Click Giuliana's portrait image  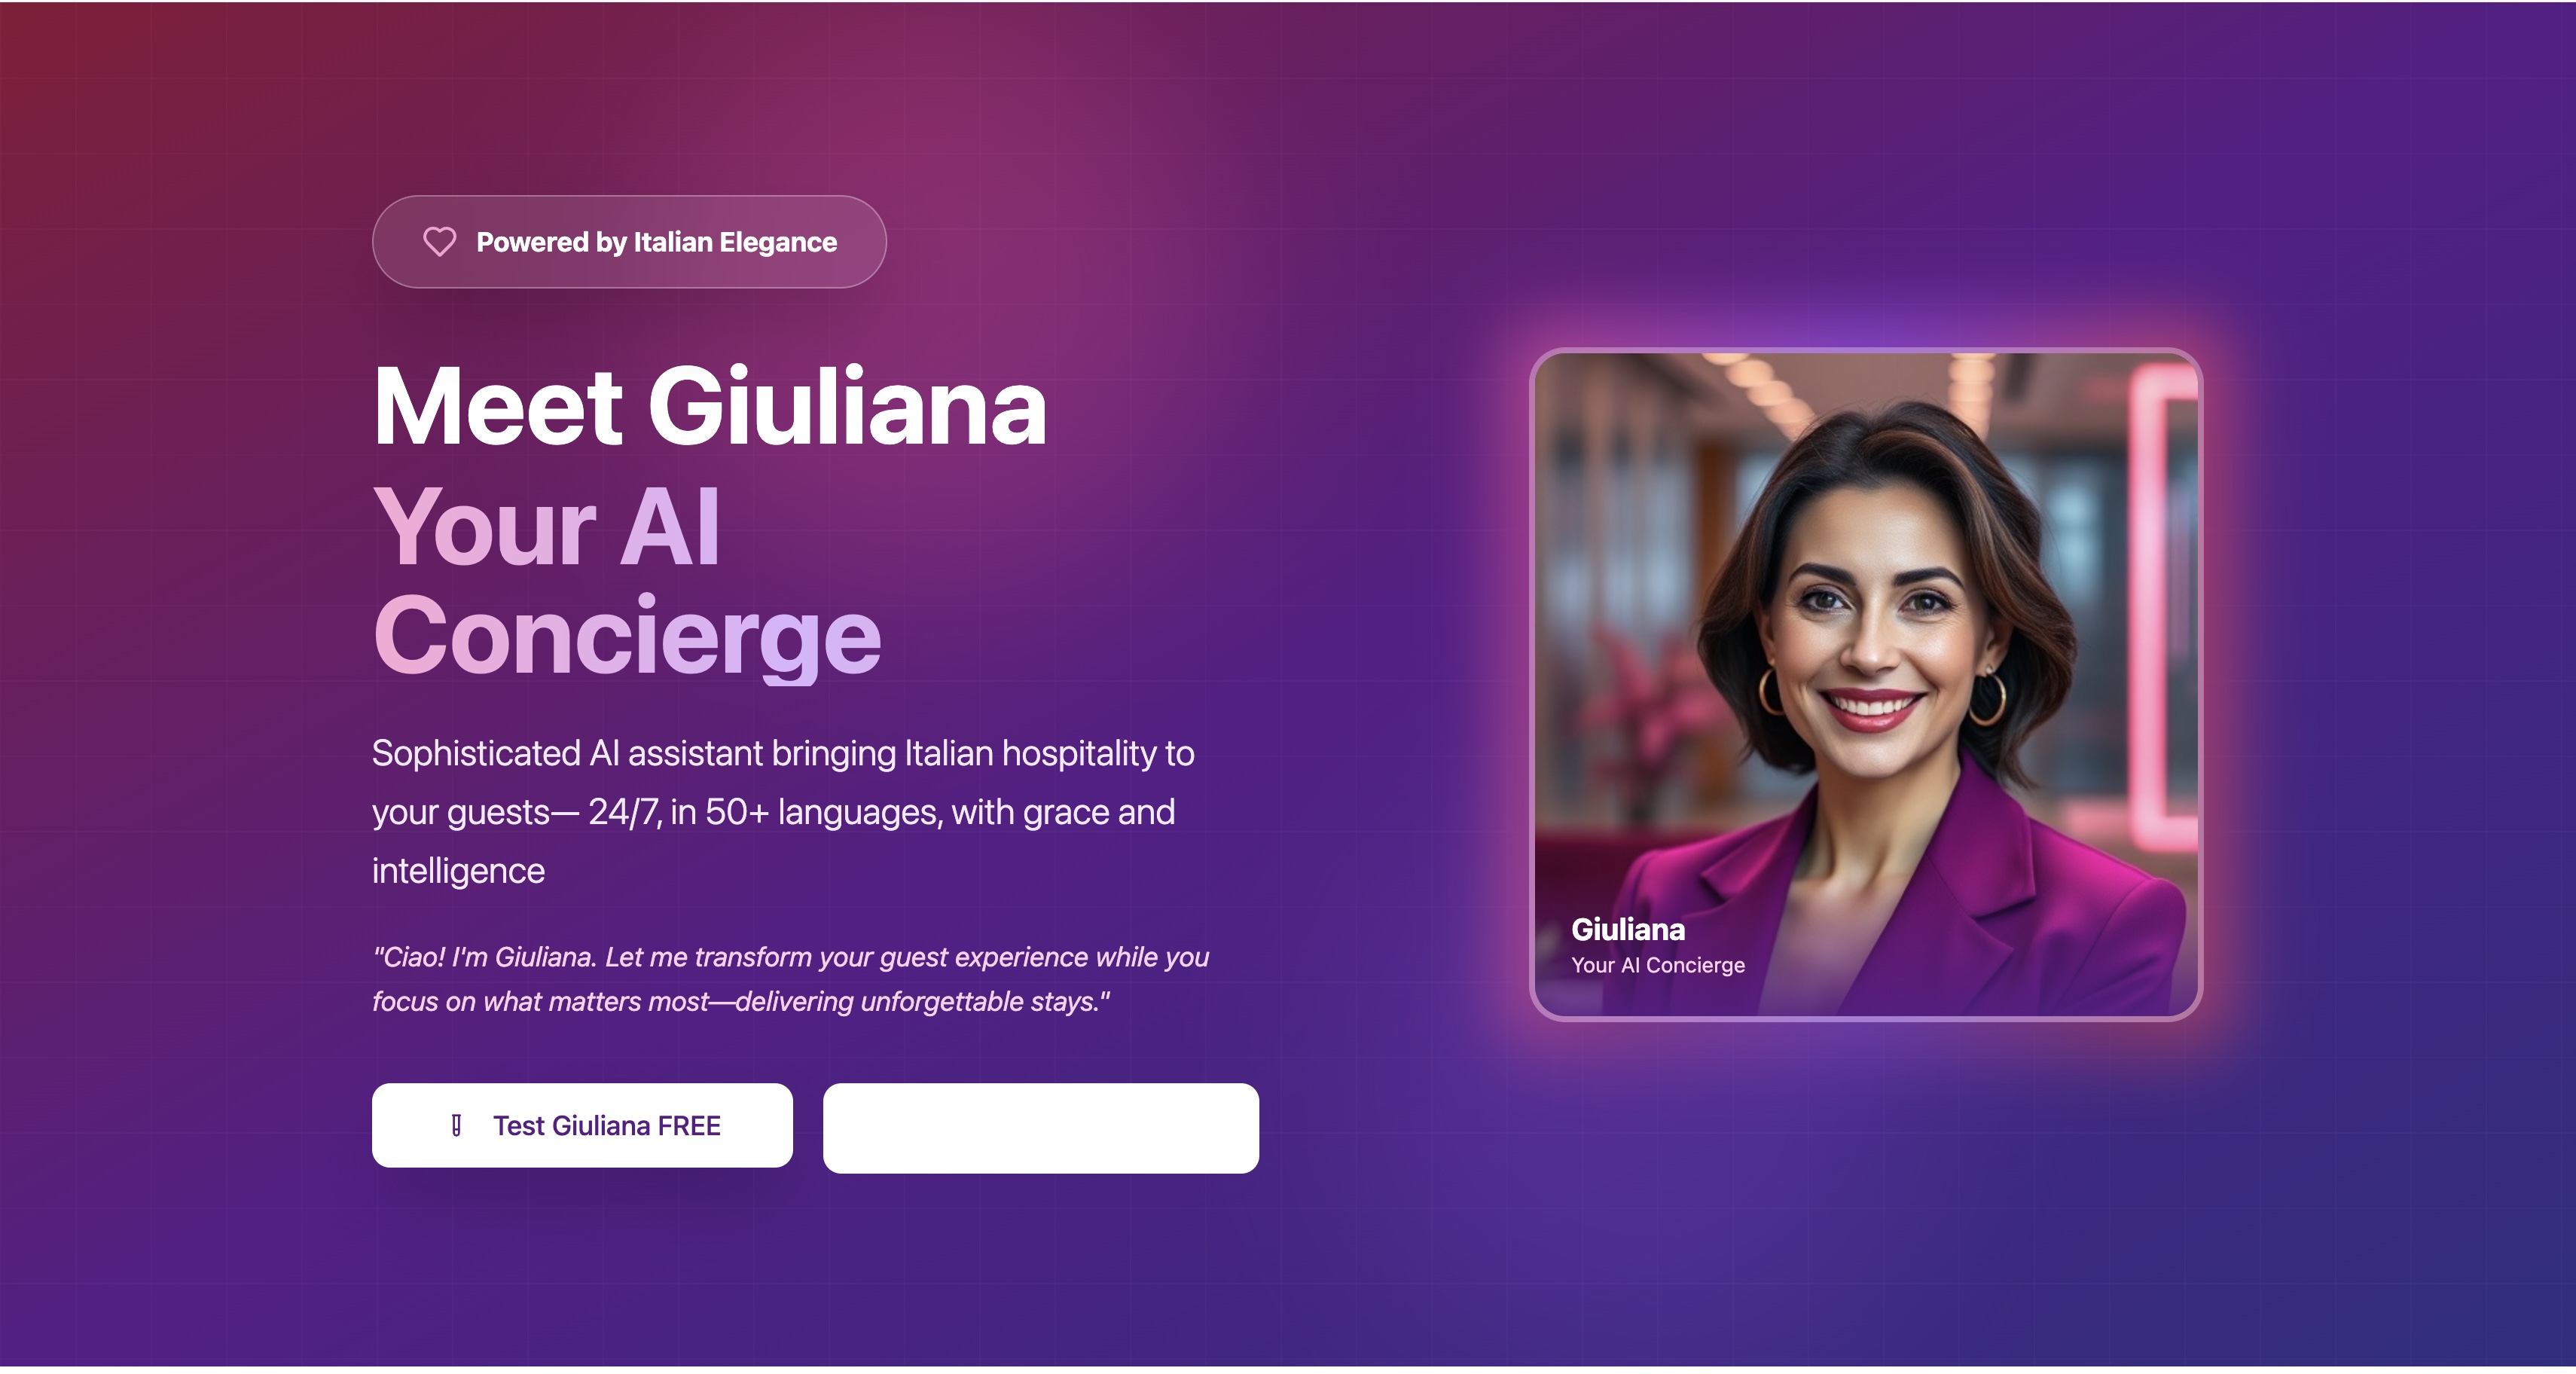pyautogui.click(x=1866, y=684)
